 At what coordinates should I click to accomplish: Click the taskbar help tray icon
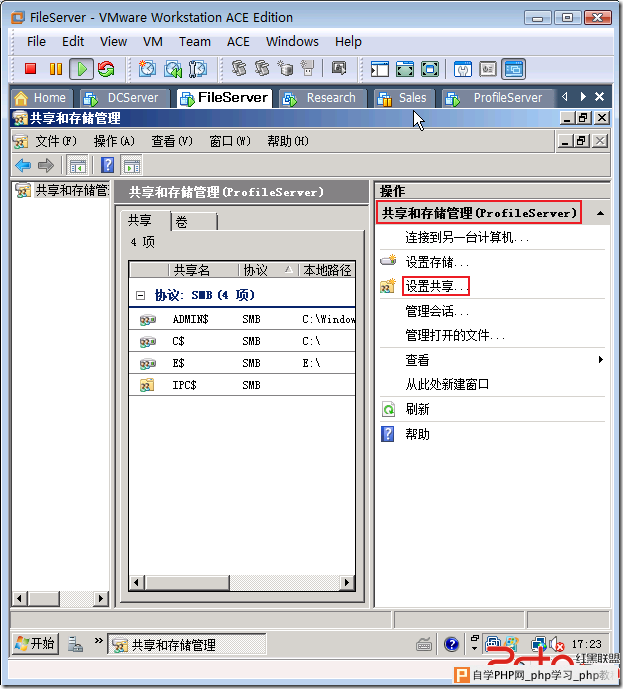[x=452, y=644]
